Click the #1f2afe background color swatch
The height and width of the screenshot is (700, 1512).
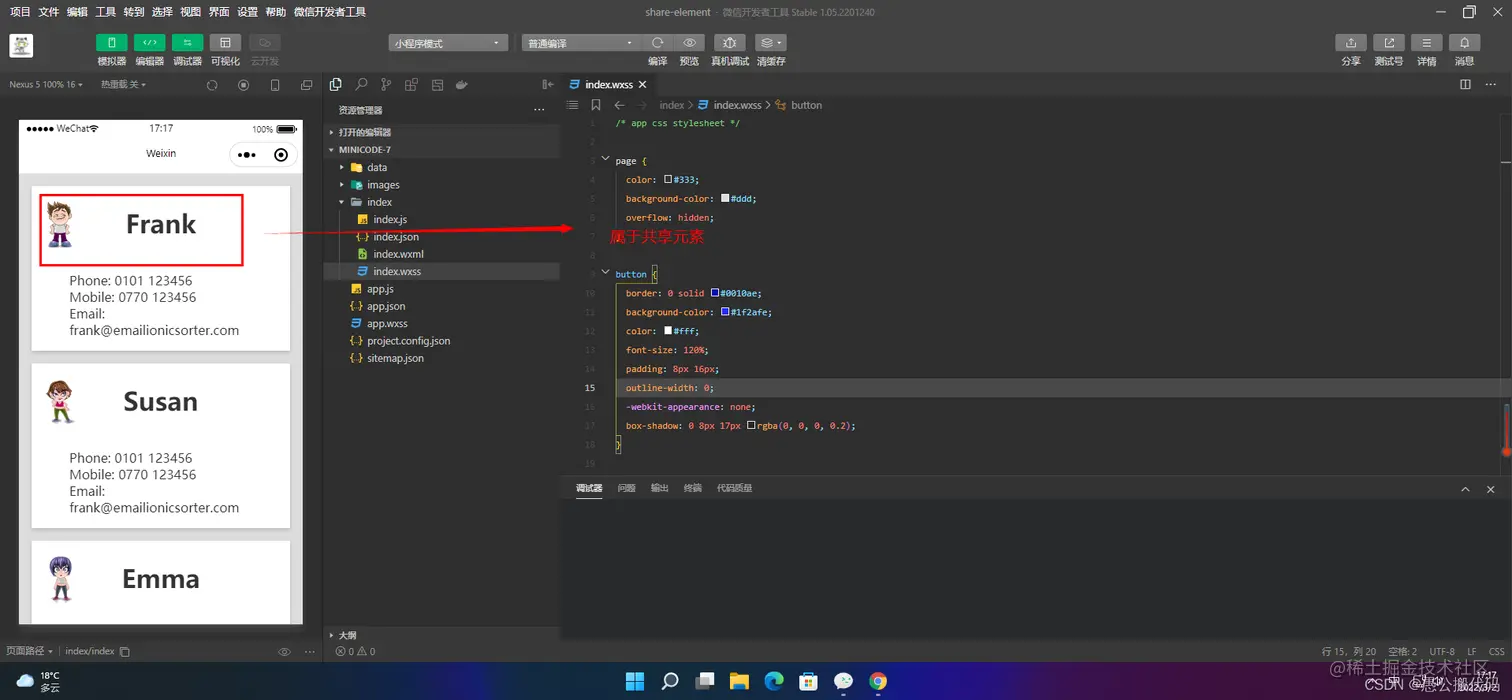tap(725, 312)
